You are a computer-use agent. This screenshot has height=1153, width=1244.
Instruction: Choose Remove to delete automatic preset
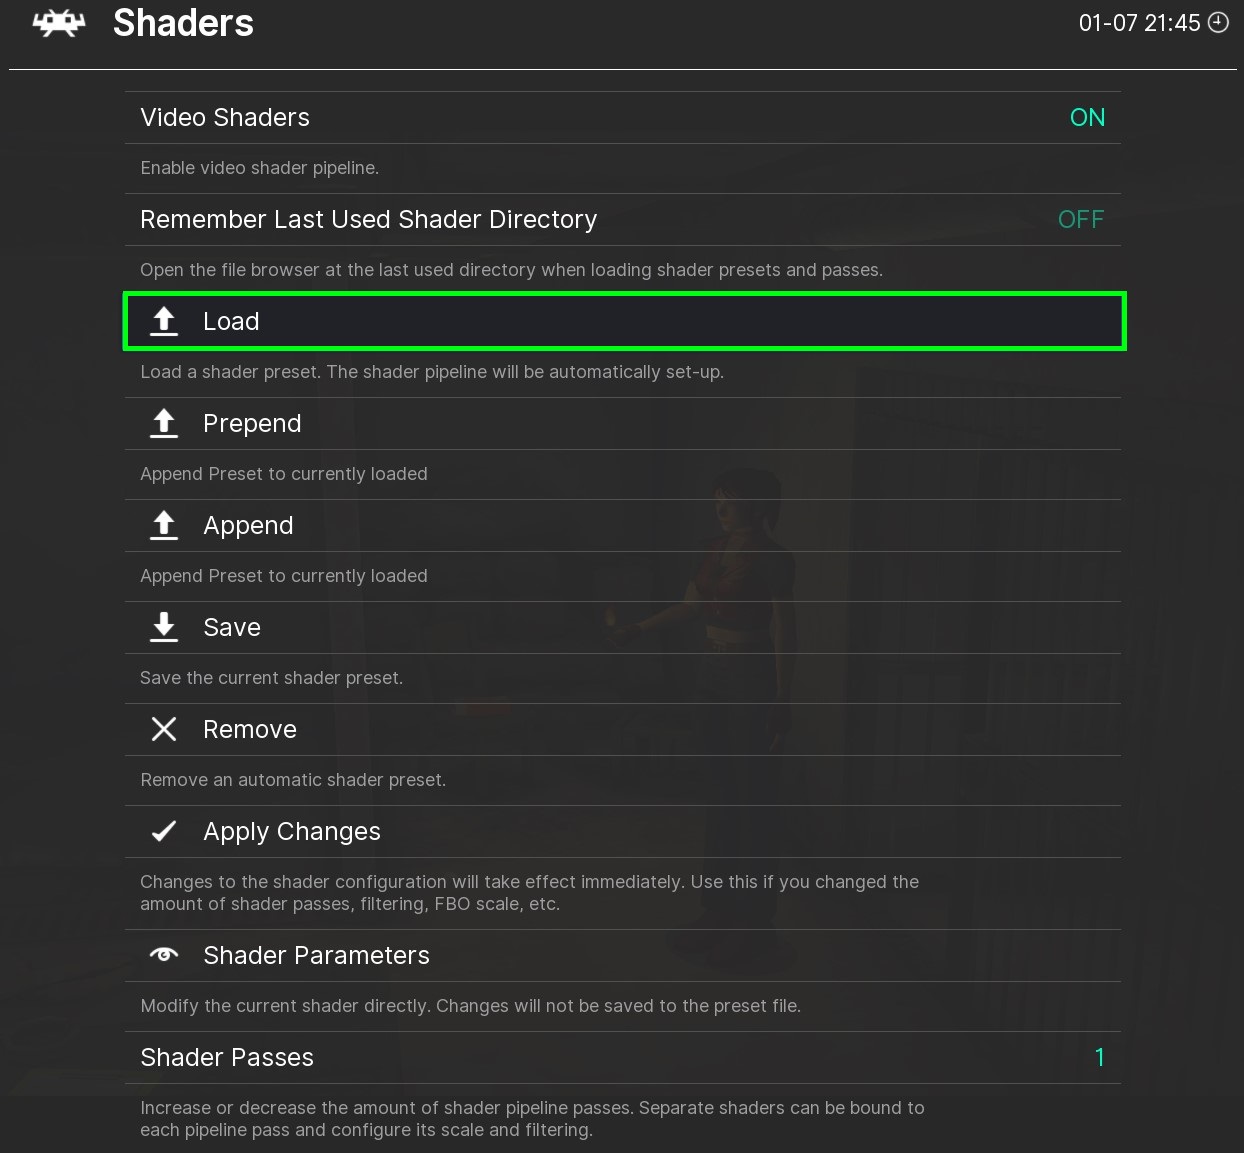pyautogui.click(x=250, y=730)
